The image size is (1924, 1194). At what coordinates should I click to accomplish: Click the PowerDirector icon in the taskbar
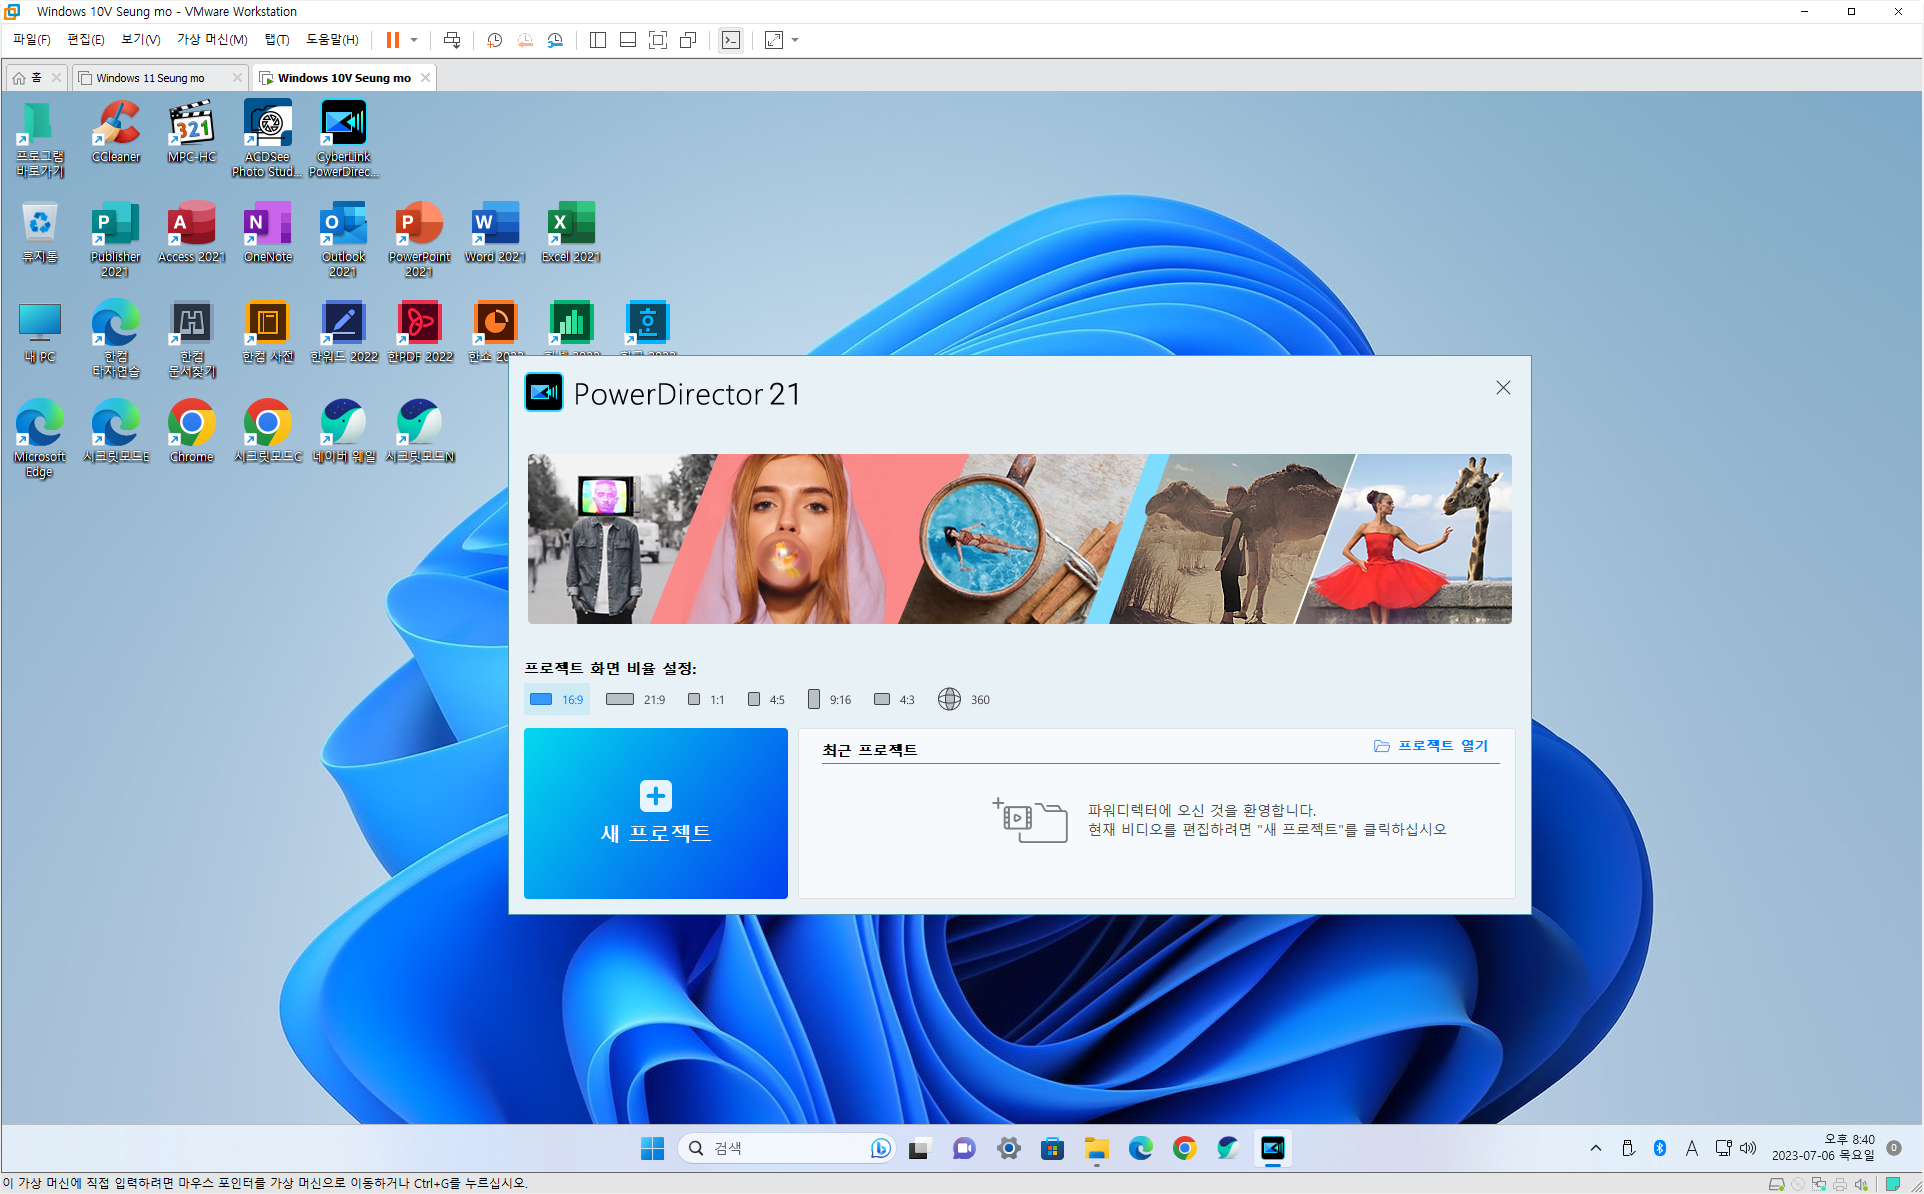(x=1272, y=1148)
